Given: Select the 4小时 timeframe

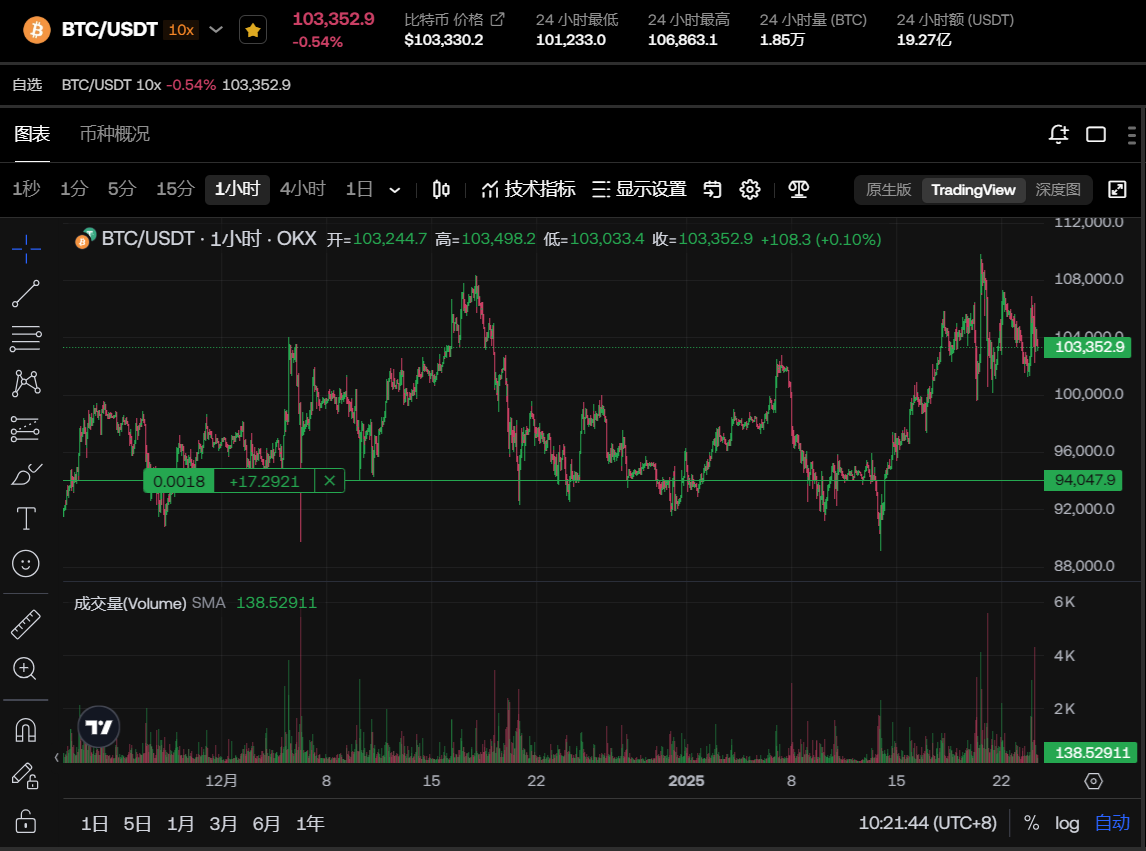Looking at the screenshot, I should (x=302, y=189).
